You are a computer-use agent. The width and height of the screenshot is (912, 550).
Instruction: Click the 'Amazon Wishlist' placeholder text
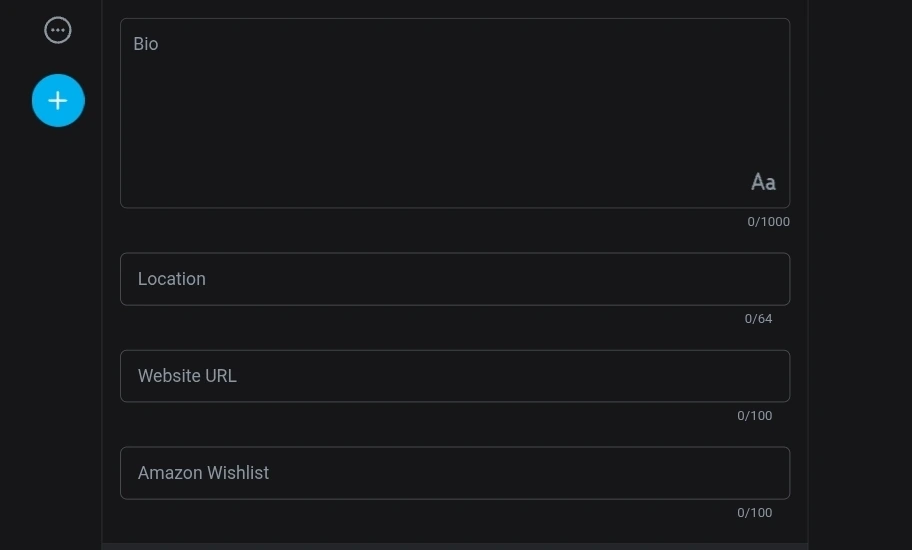203,473
